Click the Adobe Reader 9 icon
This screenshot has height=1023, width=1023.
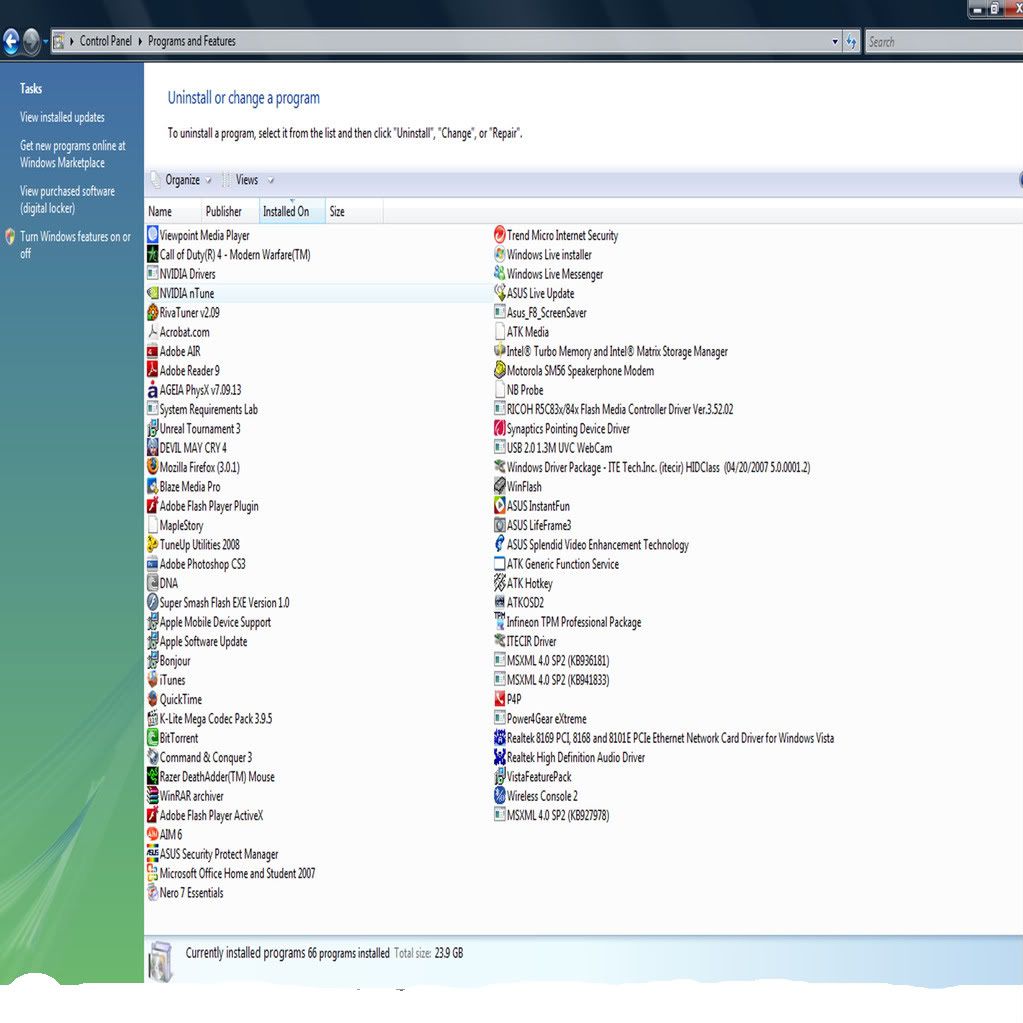coord(153,371)
